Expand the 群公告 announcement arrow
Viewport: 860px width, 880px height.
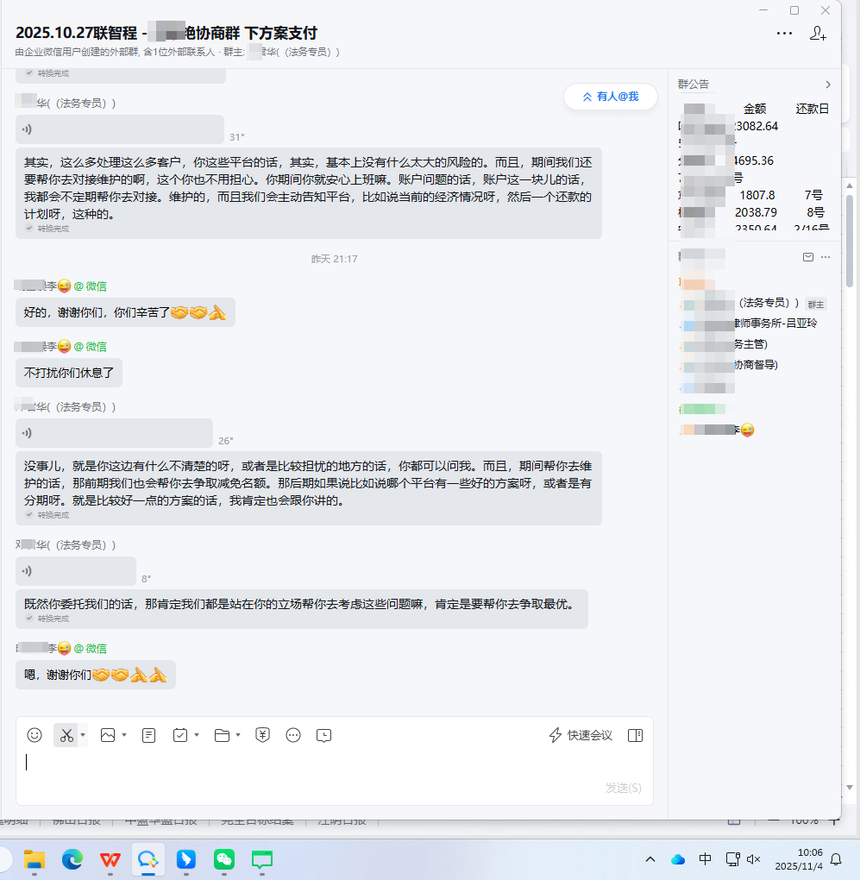828,84
